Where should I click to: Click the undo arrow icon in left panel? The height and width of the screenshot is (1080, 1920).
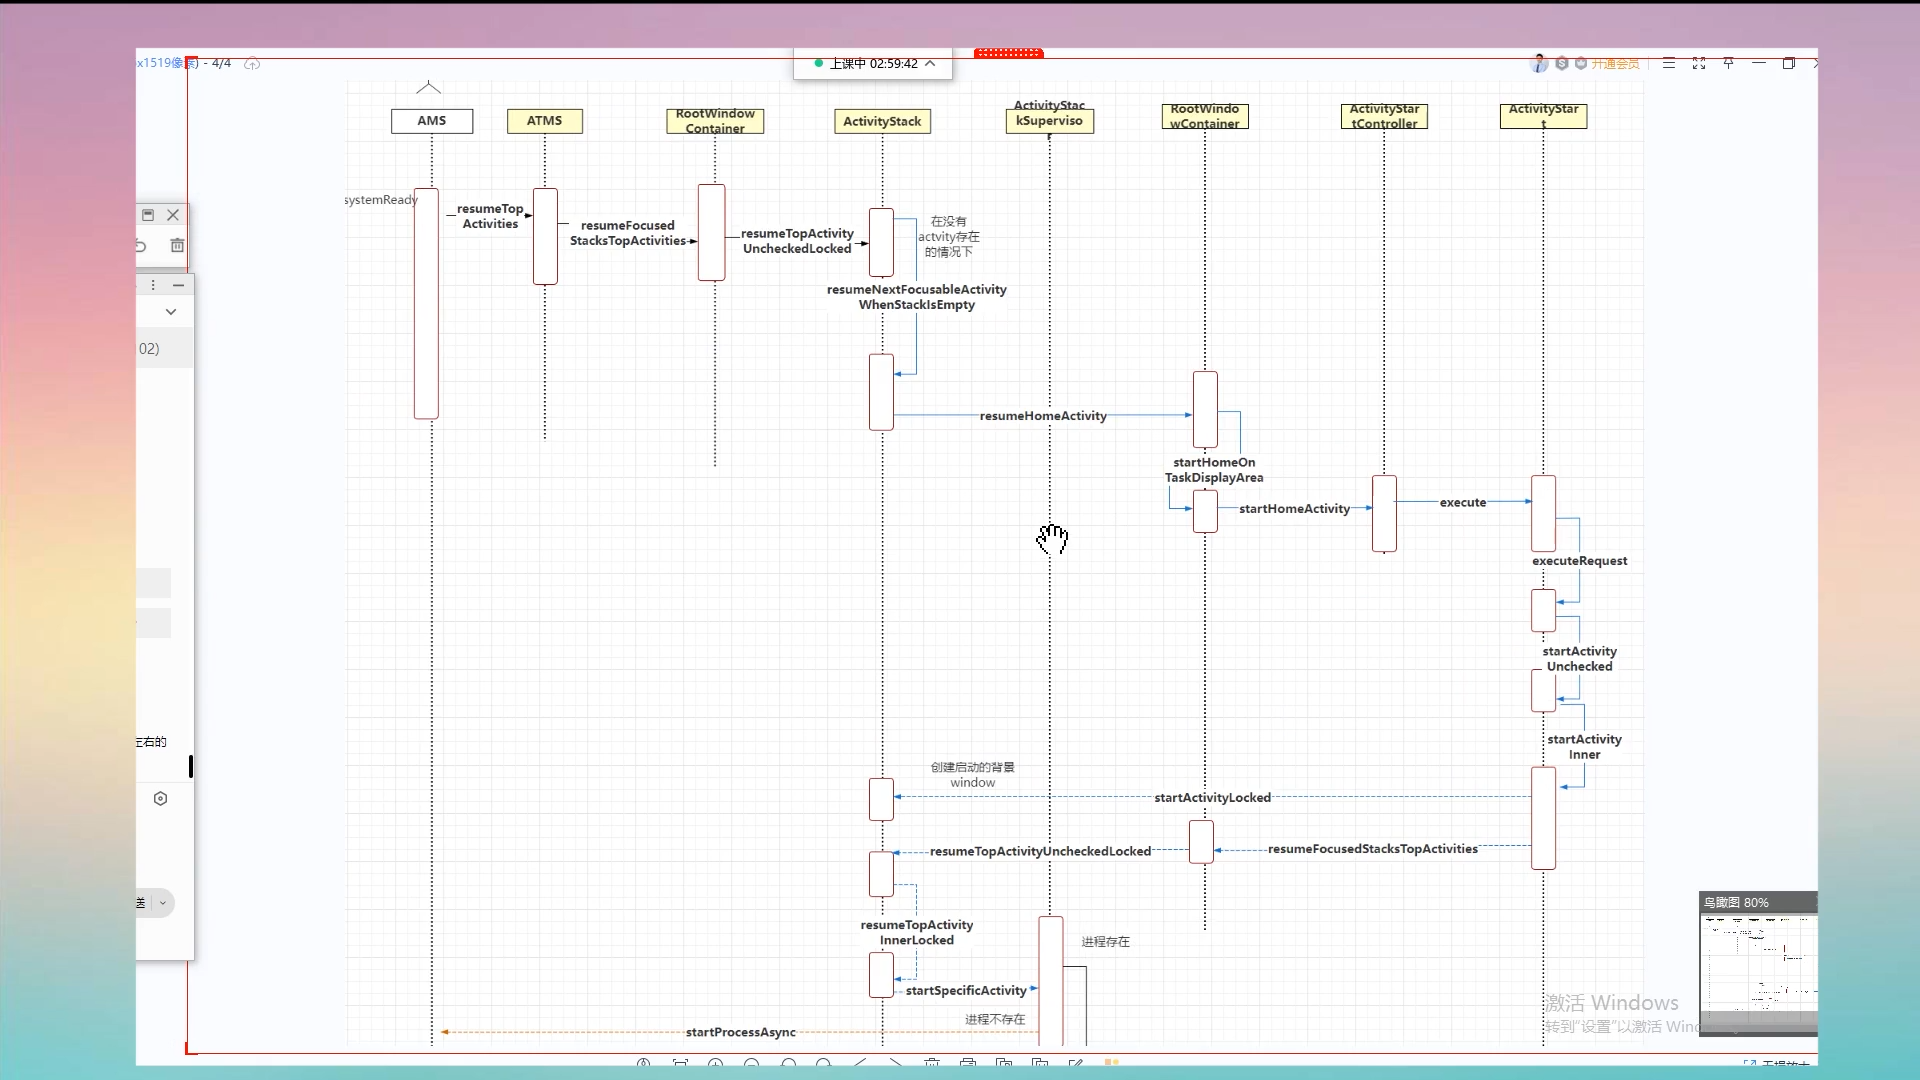point(141,245)
